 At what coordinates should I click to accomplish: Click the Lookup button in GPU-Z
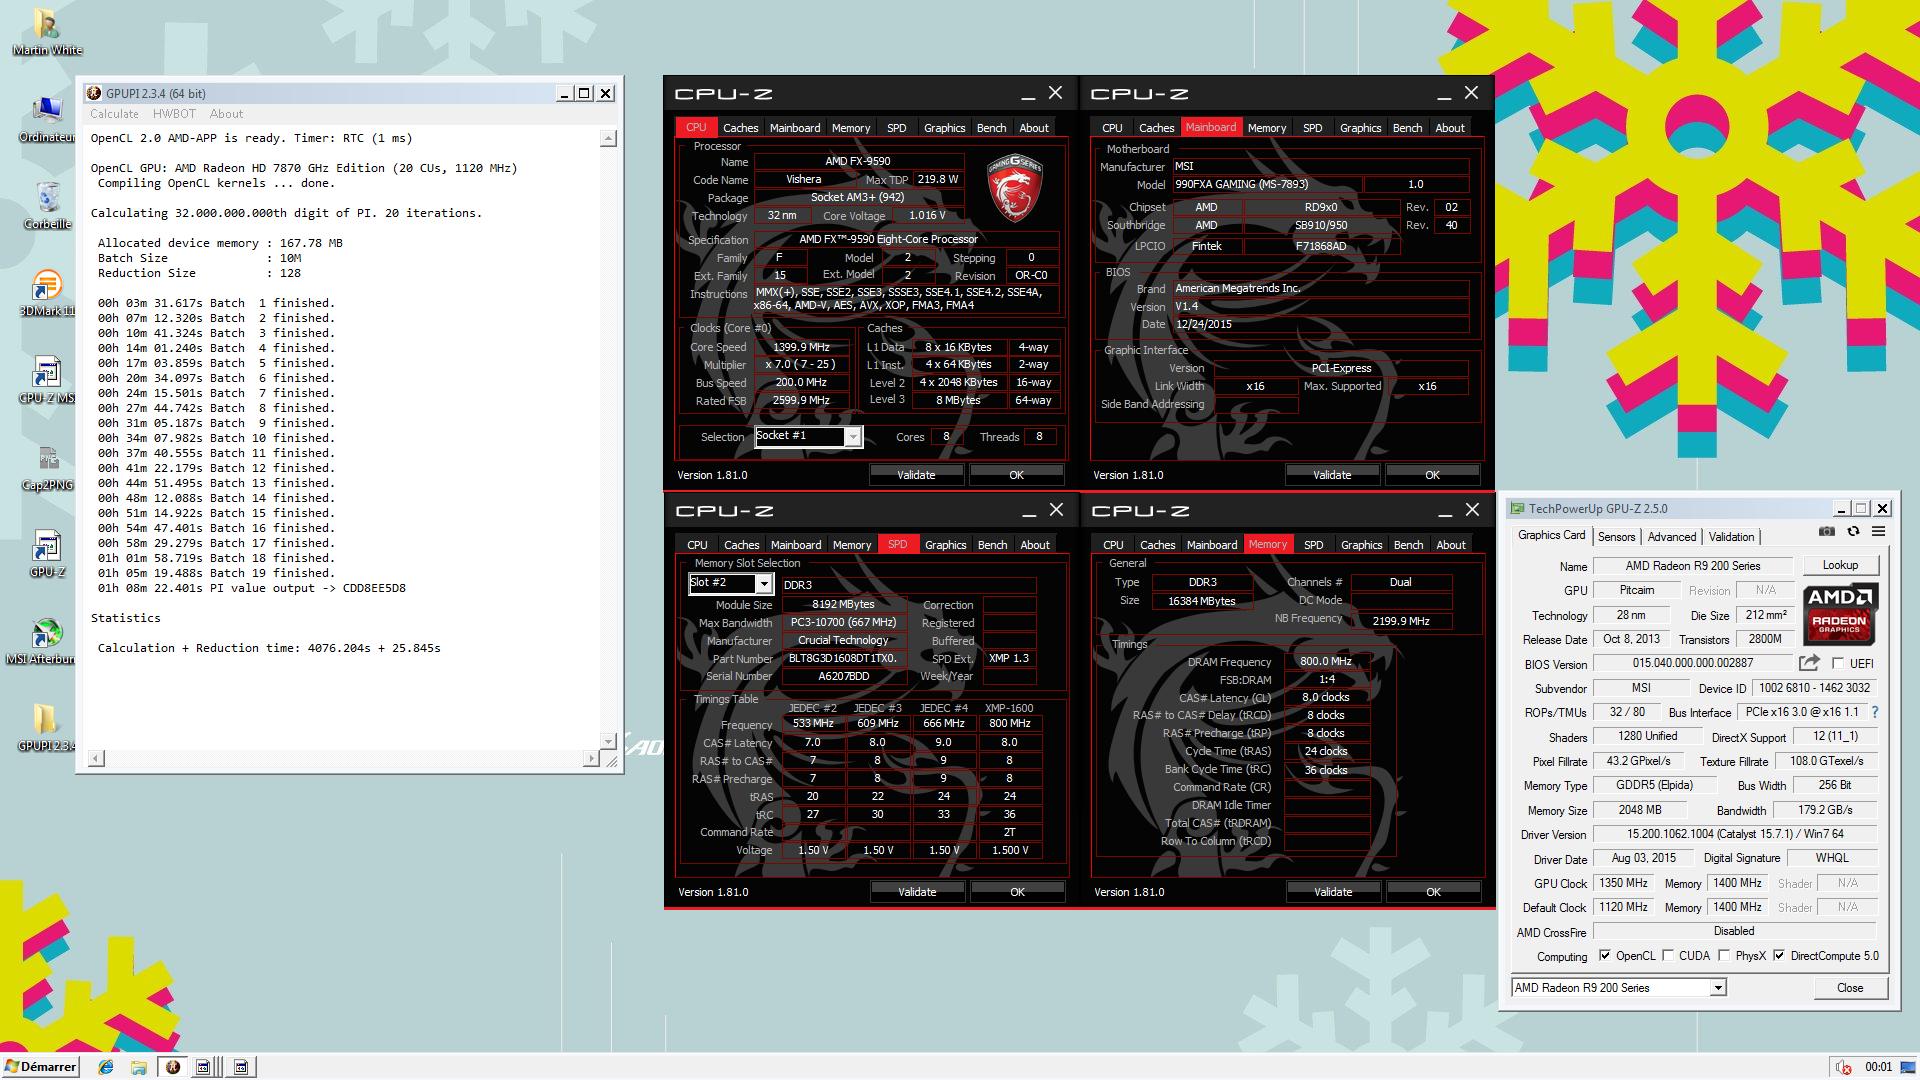(x=1840, y=565)
